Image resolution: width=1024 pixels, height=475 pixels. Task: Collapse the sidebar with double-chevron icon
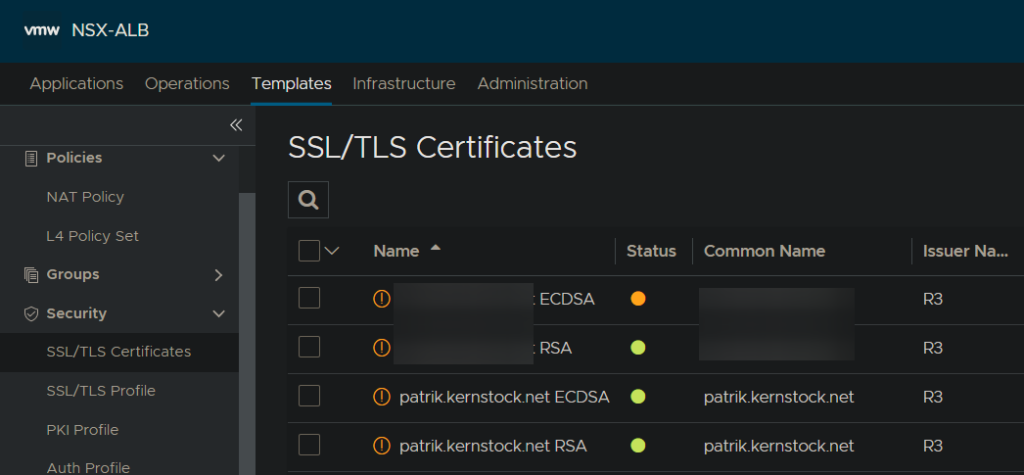click(x=236, y=125)
